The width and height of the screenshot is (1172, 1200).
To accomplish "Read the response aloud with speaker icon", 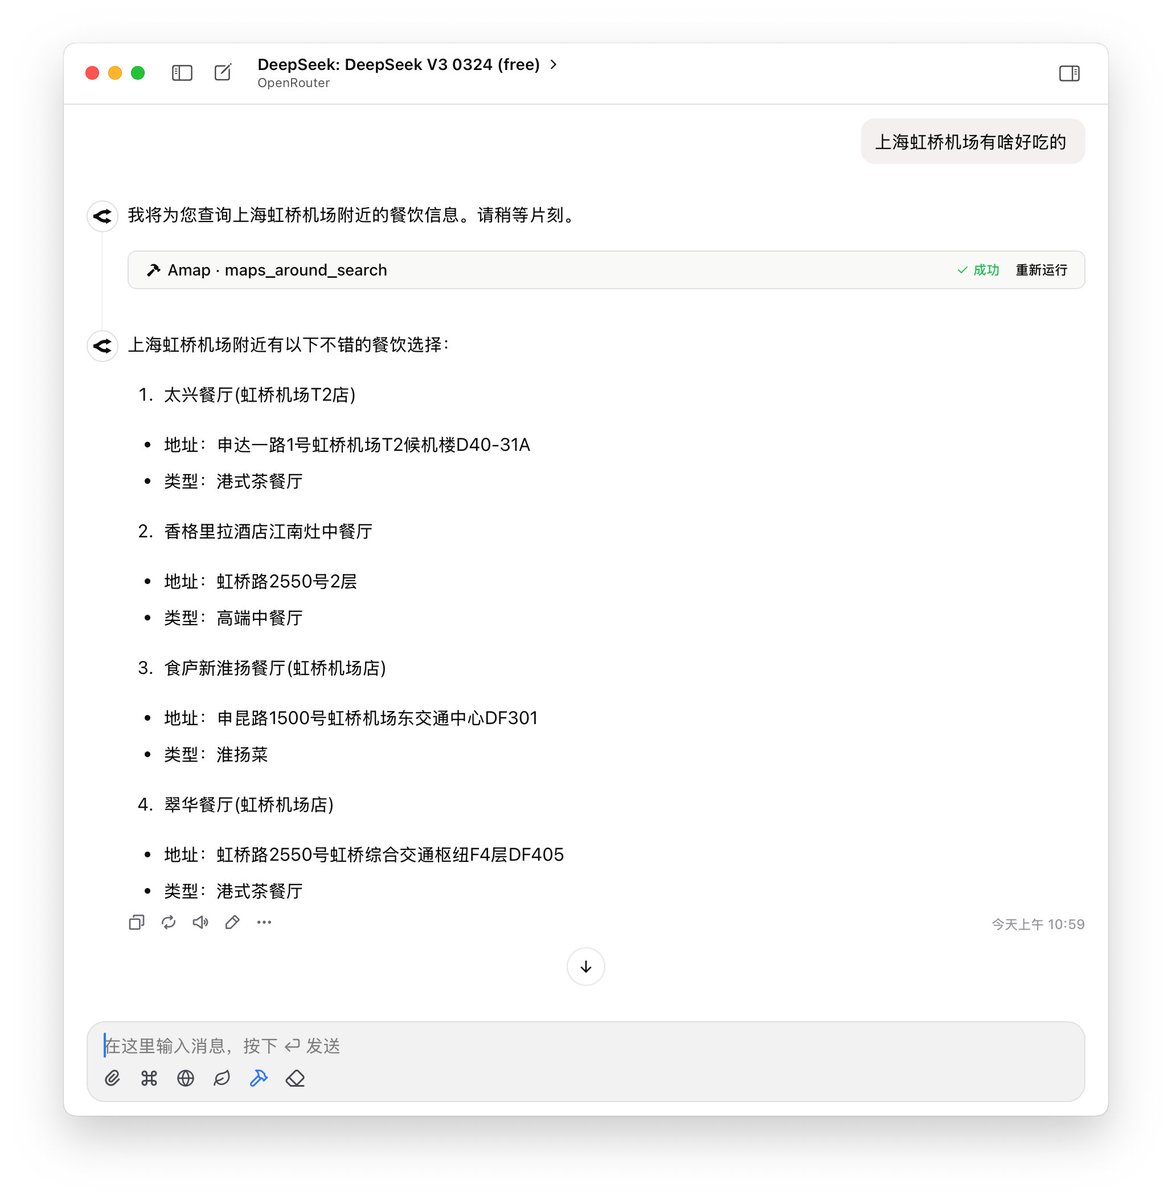I will point(200,922).
